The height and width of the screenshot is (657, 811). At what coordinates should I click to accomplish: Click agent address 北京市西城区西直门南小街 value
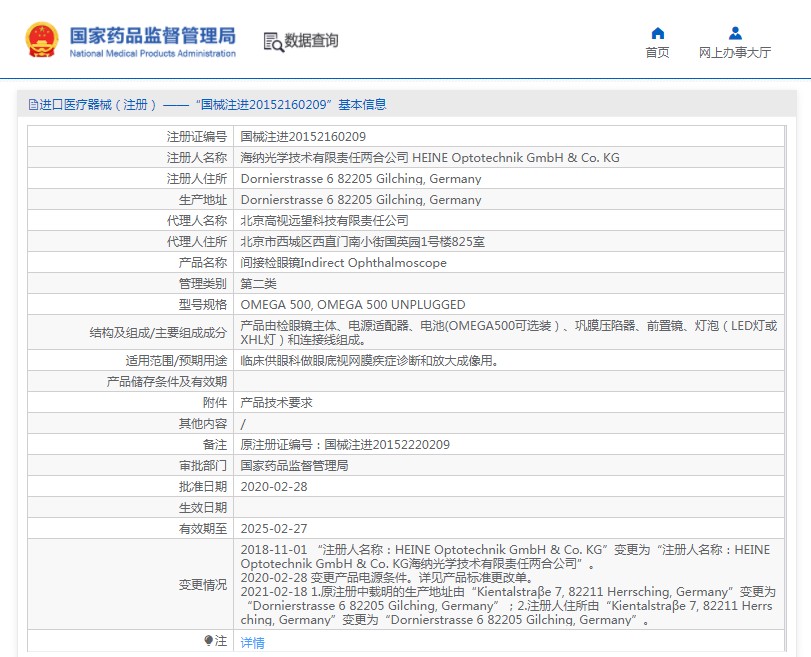click(x=363, y=242)
